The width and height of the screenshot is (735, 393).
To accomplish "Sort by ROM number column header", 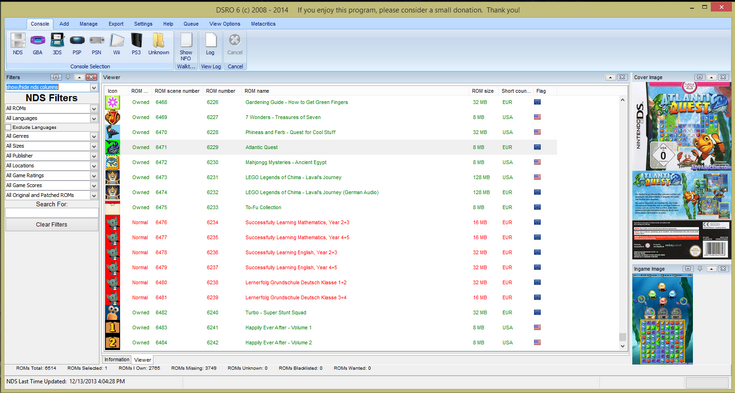I will pyautogui.click(x=223, y=91).
